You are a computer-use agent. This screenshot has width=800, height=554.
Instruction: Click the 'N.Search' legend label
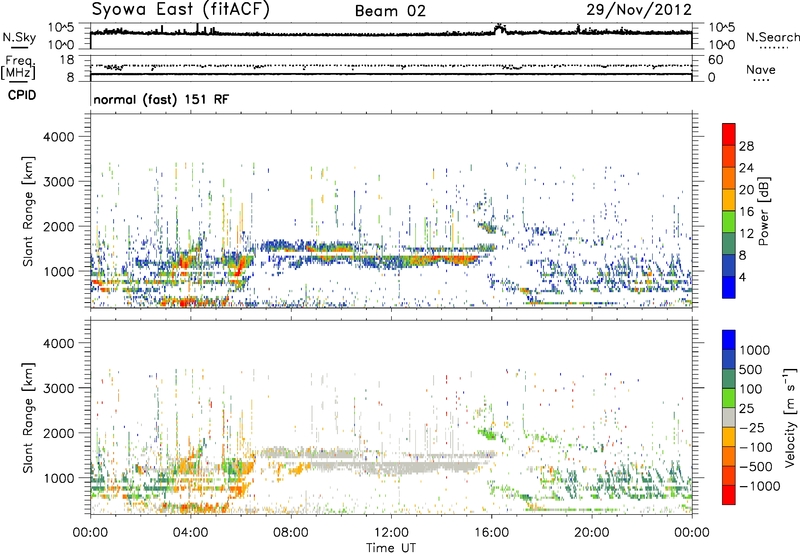click(772, 37)
